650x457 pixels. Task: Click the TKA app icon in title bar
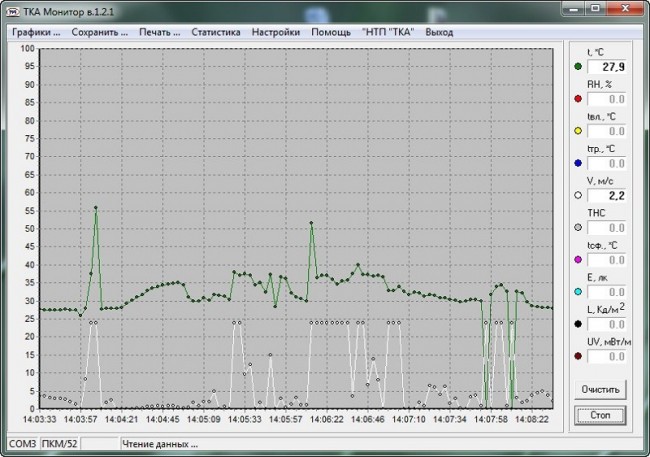(x=12, y=9)
